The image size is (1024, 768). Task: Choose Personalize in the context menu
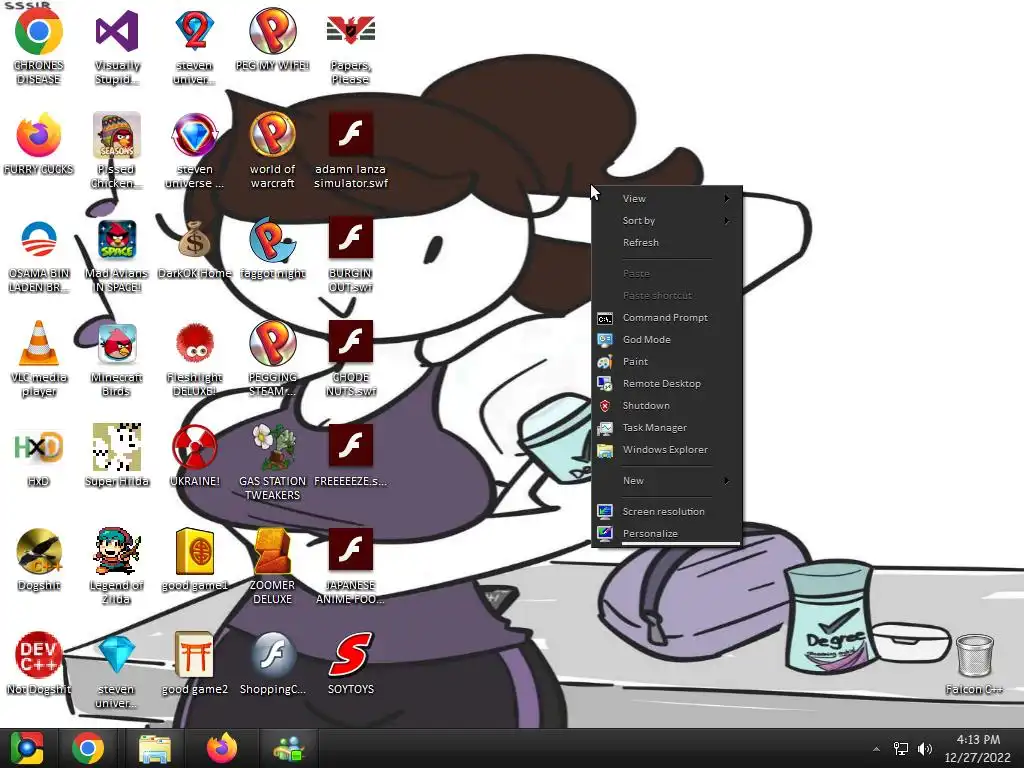[667, 534]
